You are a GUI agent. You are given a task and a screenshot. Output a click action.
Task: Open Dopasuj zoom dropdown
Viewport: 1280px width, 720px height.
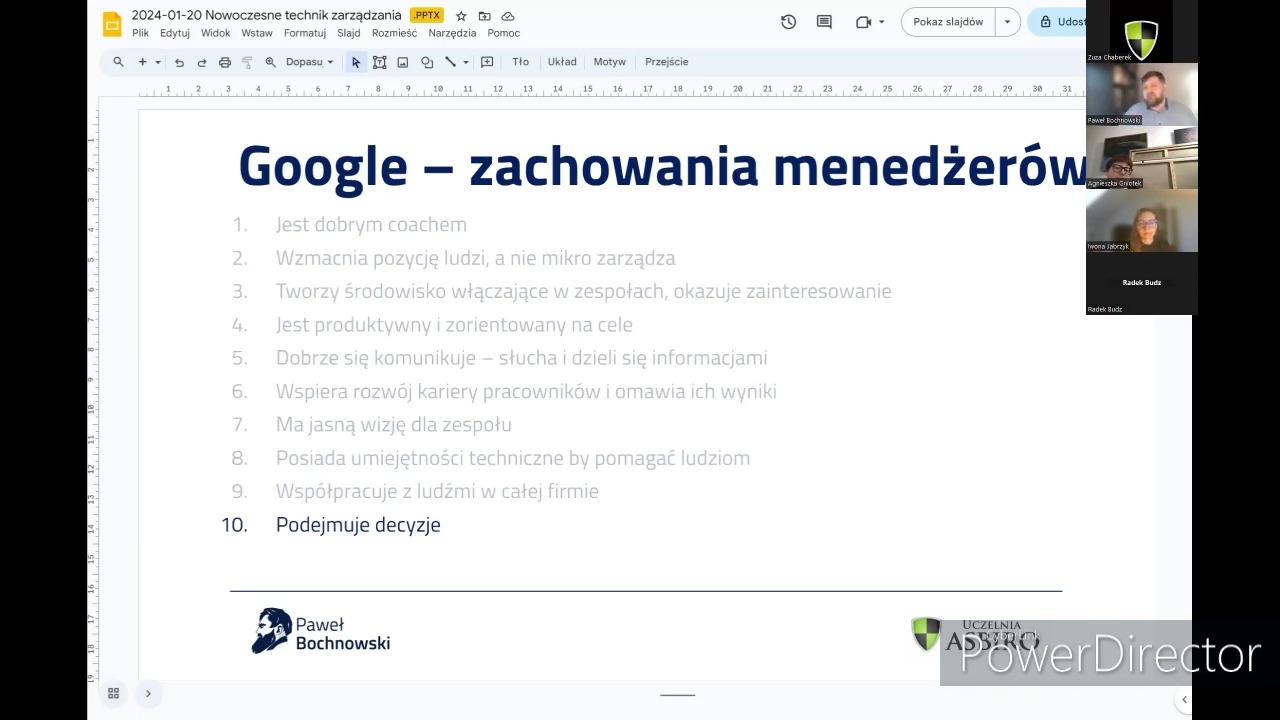point(309,62)
